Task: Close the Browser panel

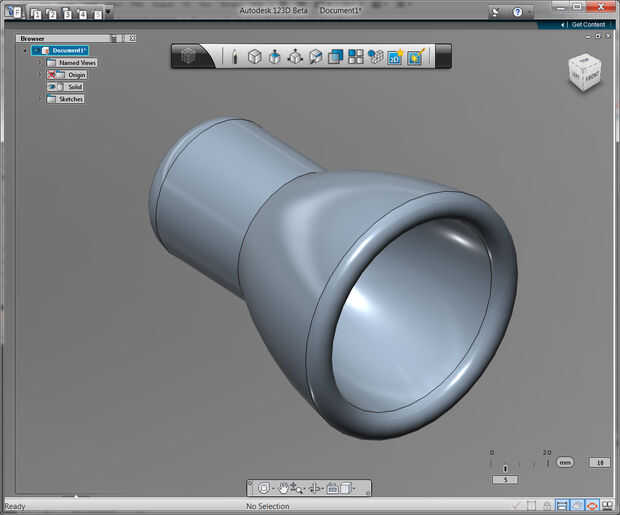Action: point(132,38)
